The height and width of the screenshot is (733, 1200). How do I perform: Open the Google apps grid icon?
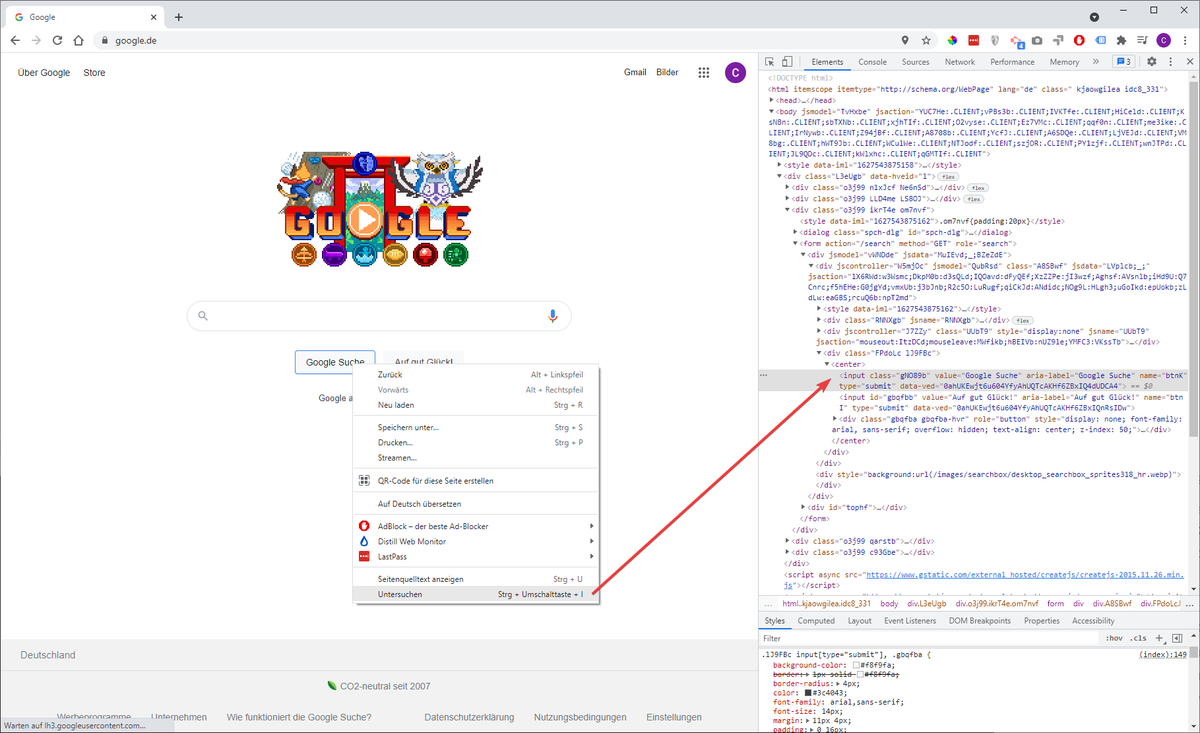point(704,73)
